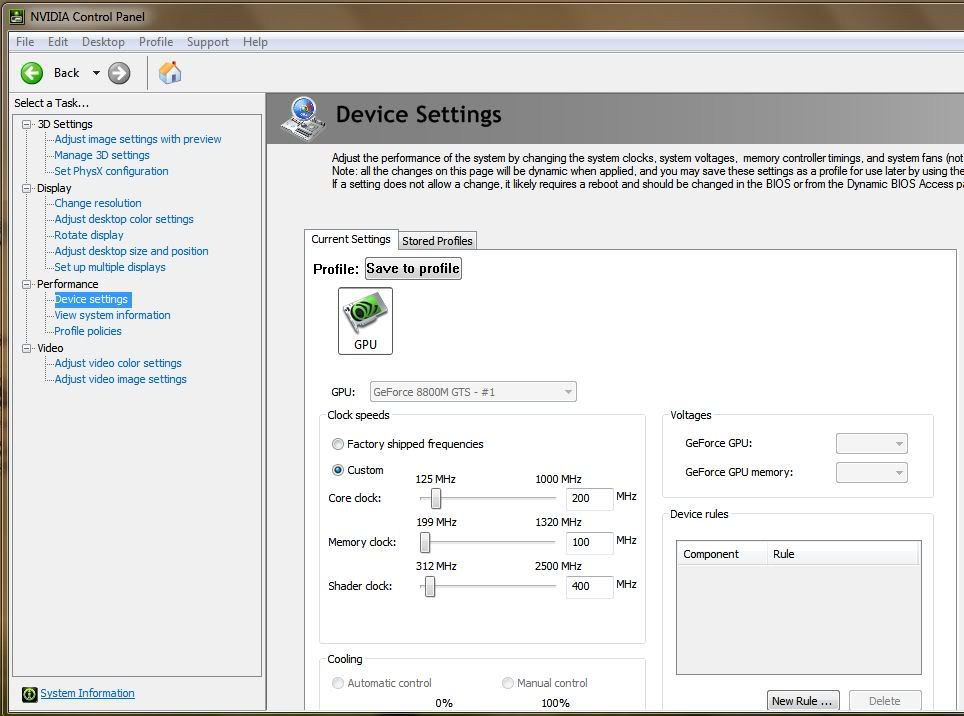Open Set PhysX configuration
The image size is (964, 716).
111,171
